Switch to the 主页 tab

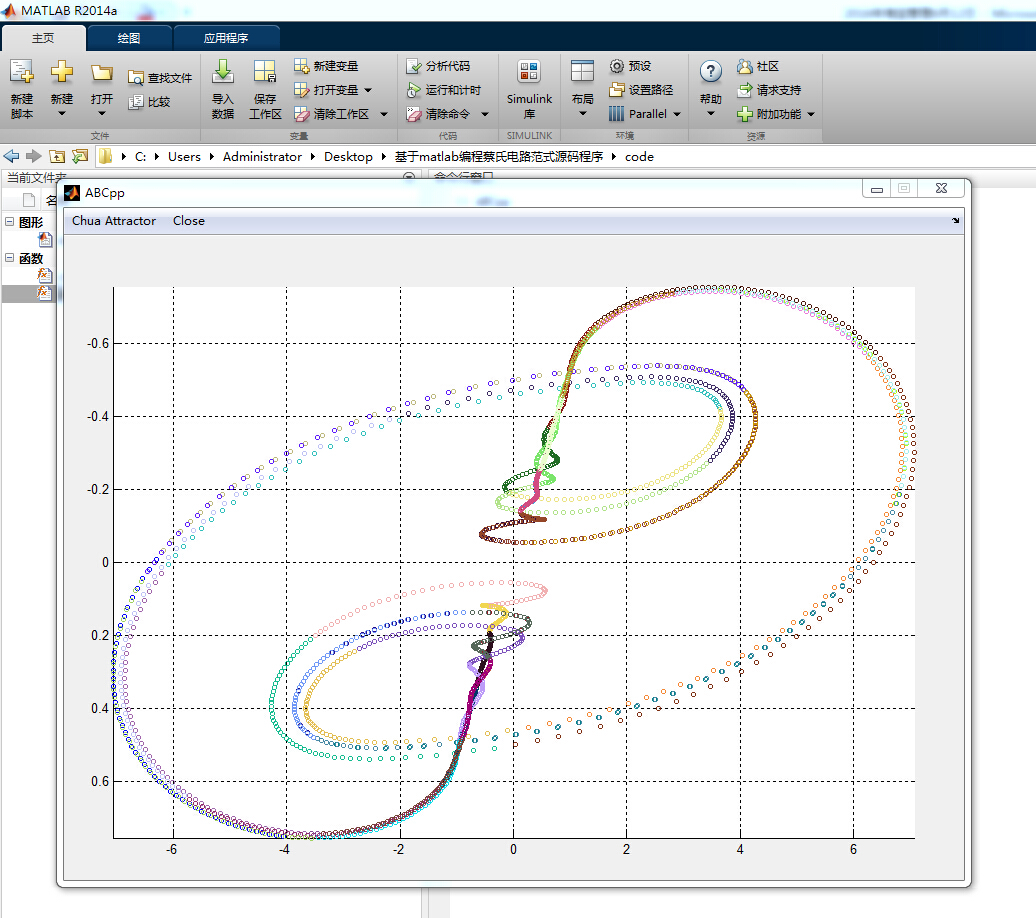(x=43, y=38)
